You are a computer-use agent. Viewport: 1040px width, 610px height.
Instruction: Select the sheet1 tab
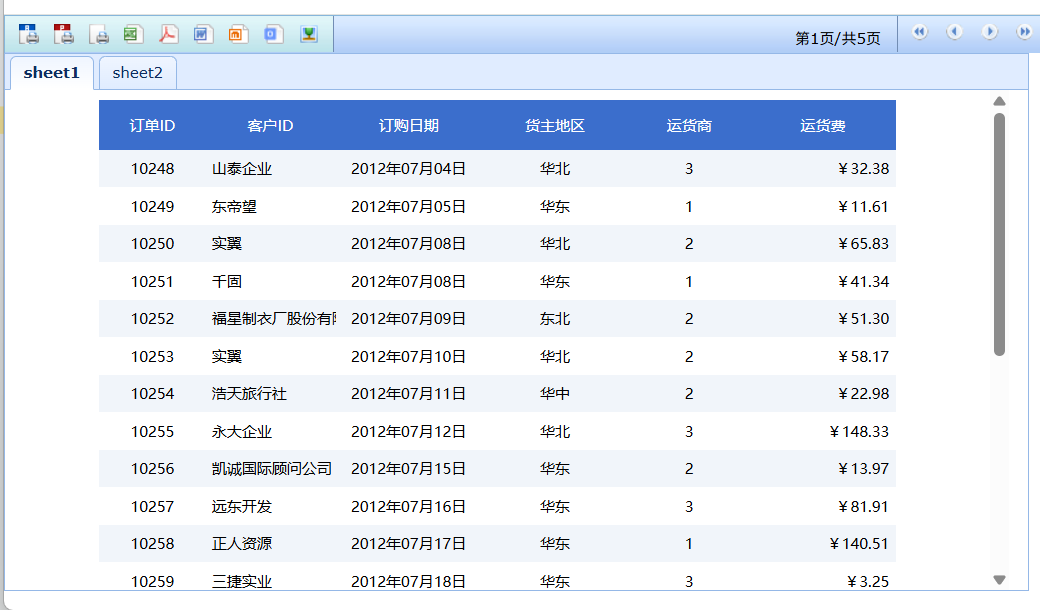[51, 73]
